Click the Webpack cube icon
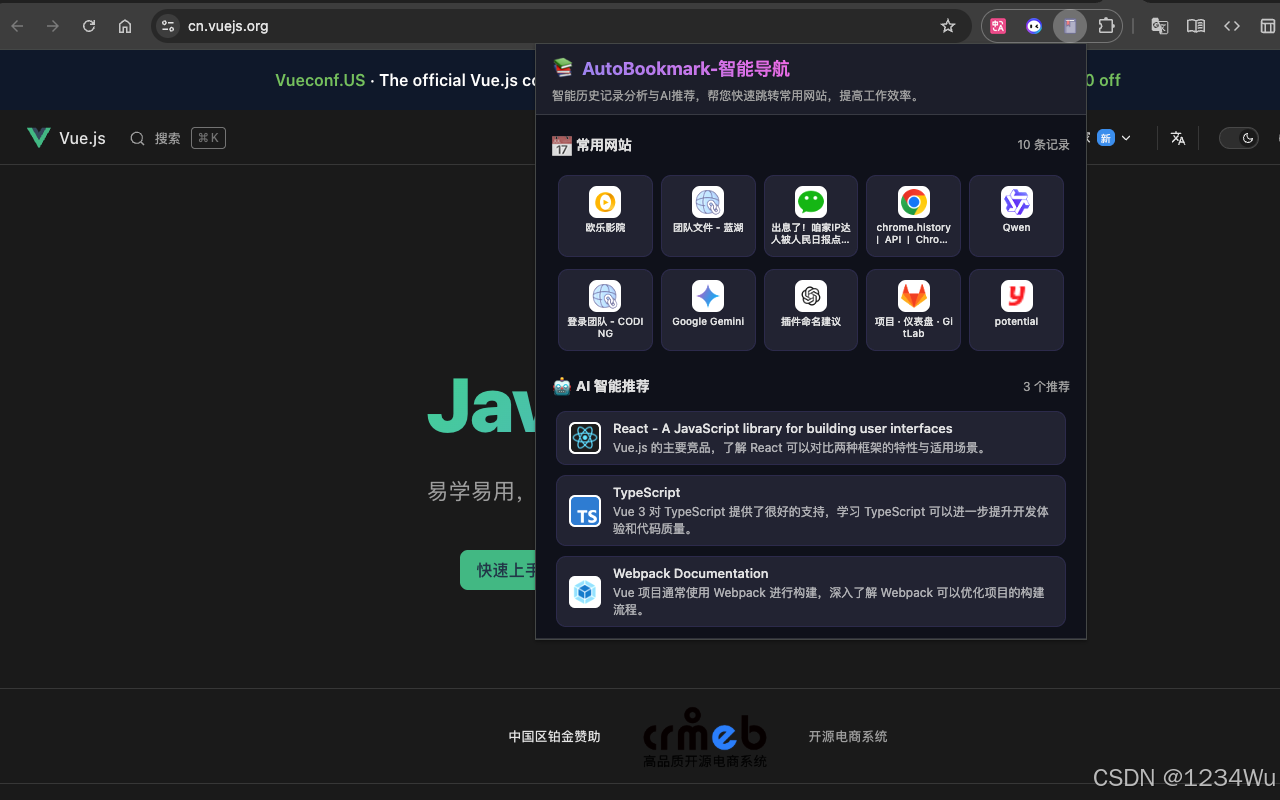 pos(585,592)
